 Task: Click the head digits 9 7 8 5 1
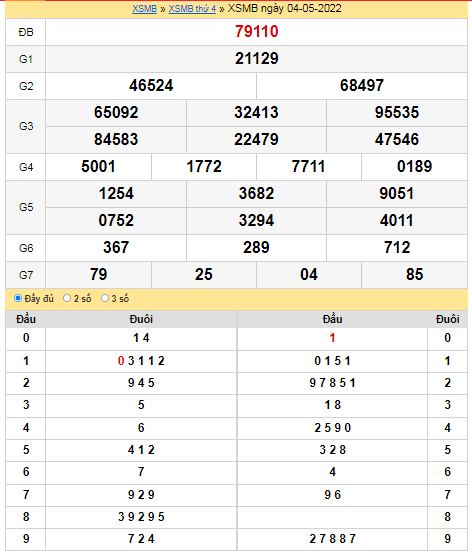click(332, 383)
